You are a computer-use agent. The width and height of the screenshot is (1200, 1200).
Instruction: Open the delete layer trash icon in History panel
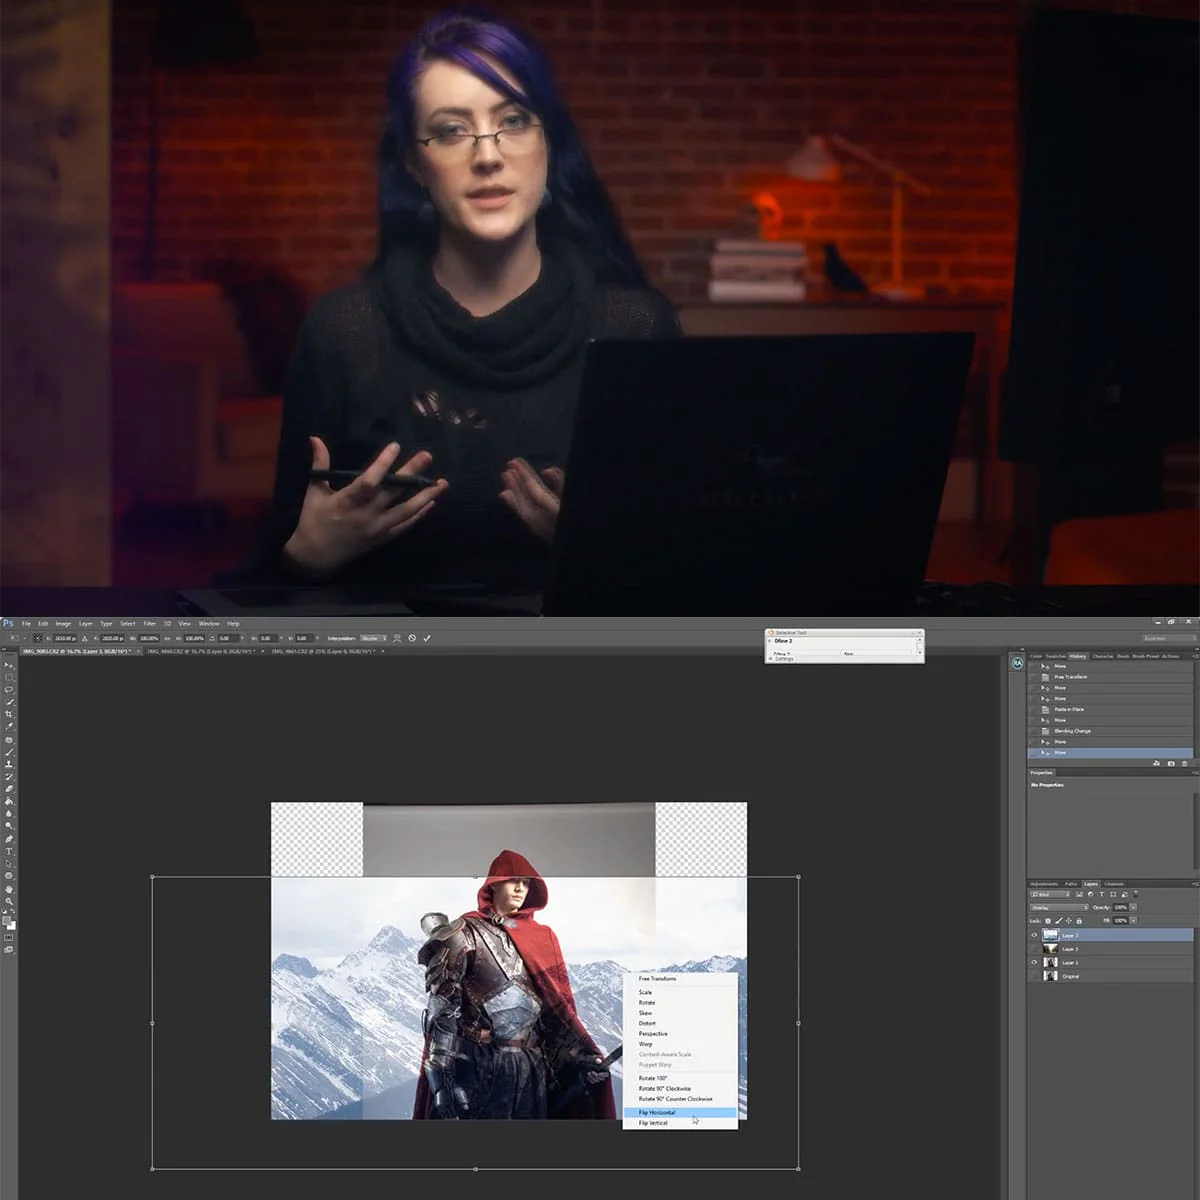click(x=1184, y=763)
